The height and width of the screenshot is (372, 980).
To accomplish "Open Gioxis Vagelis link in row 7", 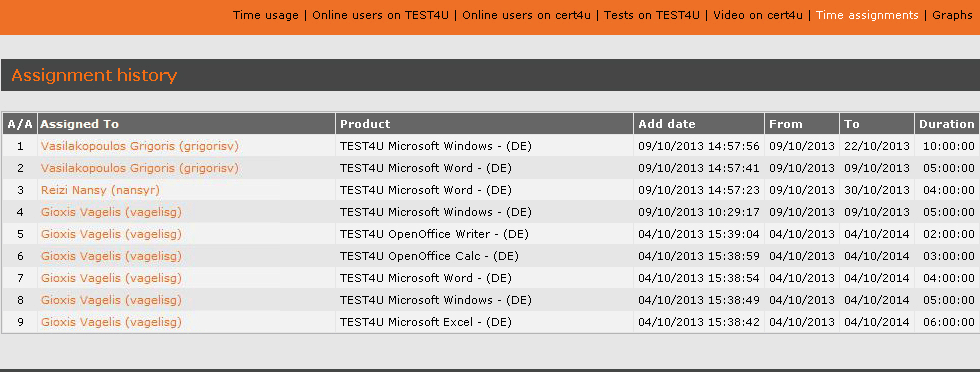I will (x=111, y=278).
